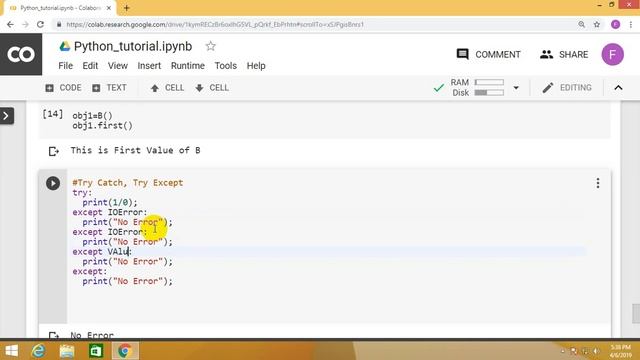Open the Tools menu

click(226, 66)
